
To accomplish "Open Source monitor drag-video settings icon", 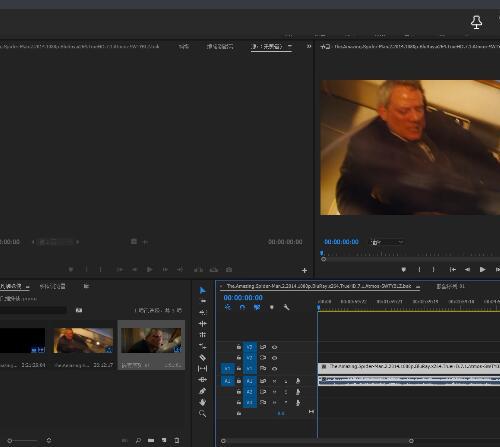I will 134,241.
